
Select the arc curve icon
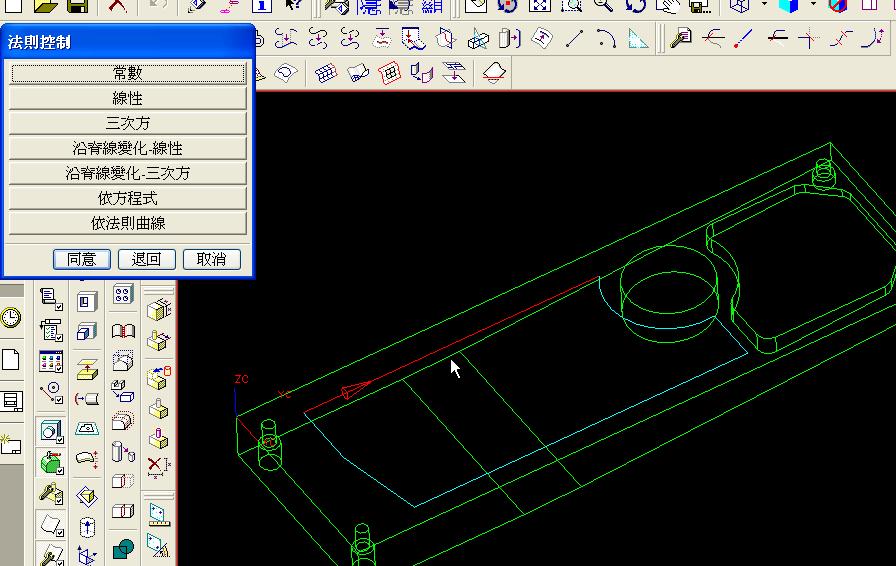606,39
